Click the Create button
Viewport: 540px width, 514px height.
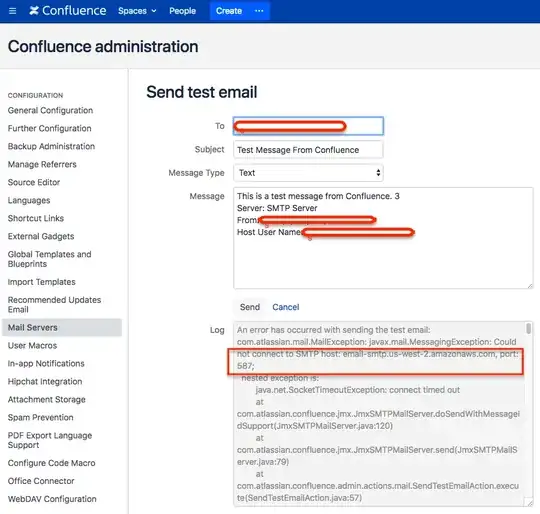[x=229, y=11]
